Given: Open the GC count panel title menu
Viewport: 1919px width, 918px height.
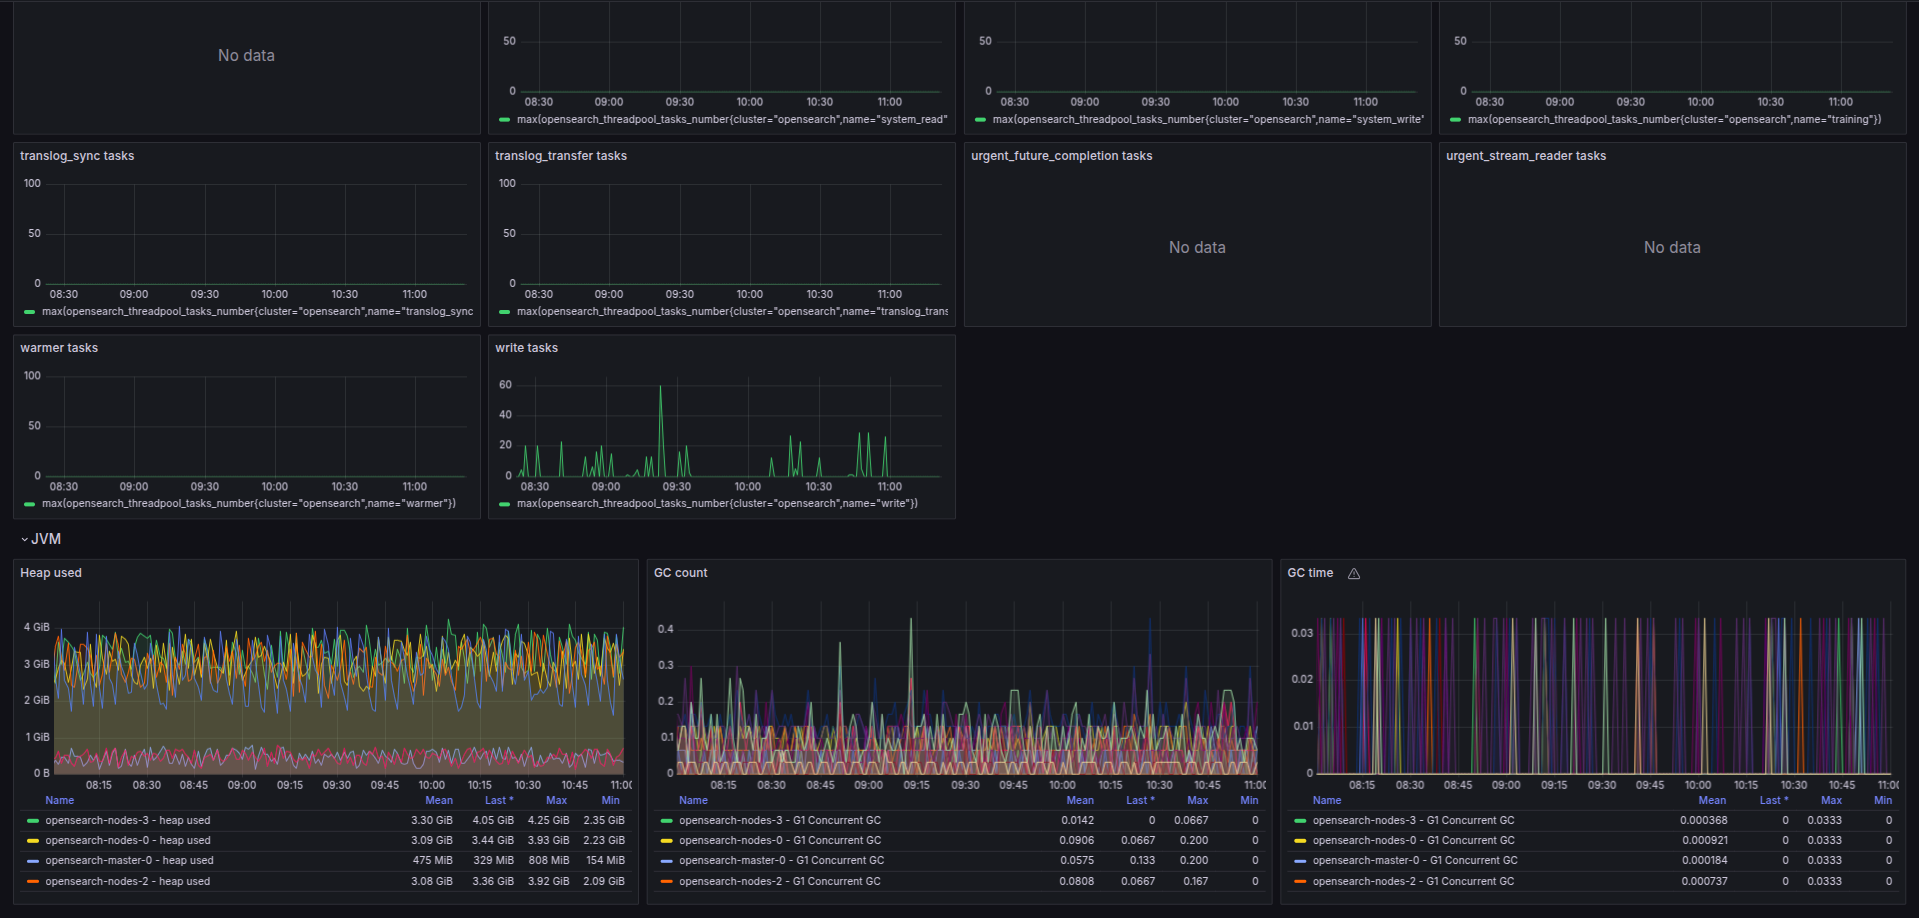Looking at the screenshot, I should click(680, 573).
